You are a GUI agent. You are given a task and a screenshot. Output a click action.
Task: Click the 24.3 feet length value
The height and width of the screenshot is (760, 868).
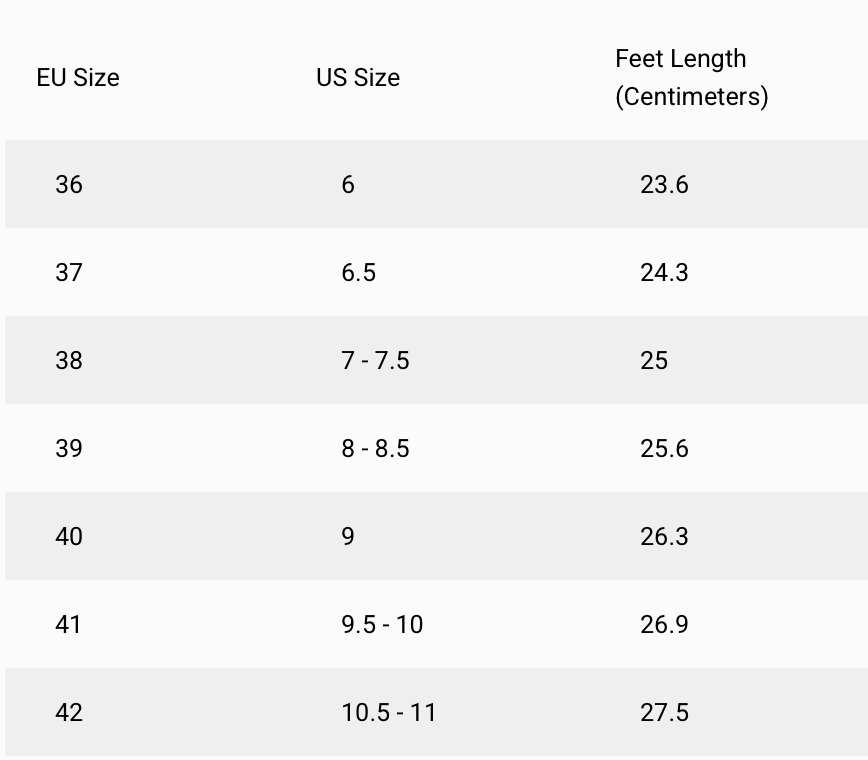664,273
